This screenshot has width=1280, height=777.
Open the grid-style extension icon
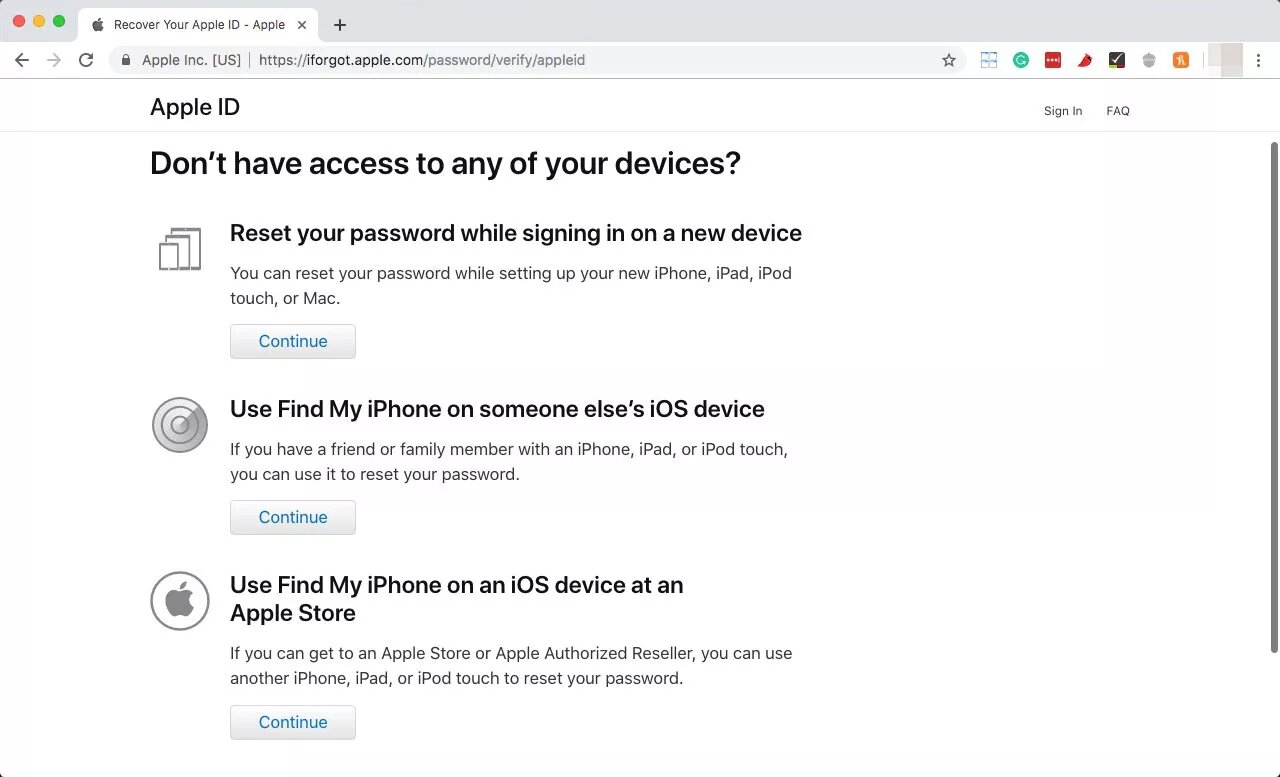[988, 60]
